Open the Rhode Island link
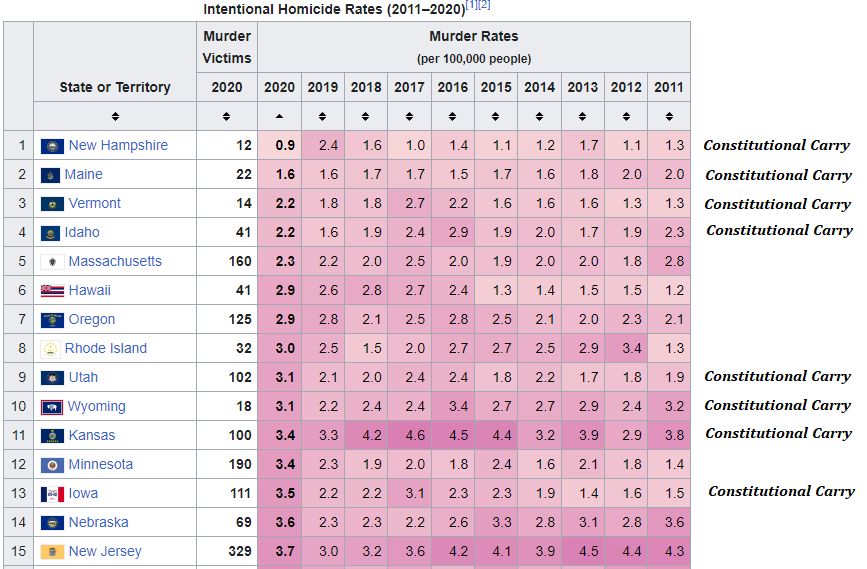 [x=106, y=348]
